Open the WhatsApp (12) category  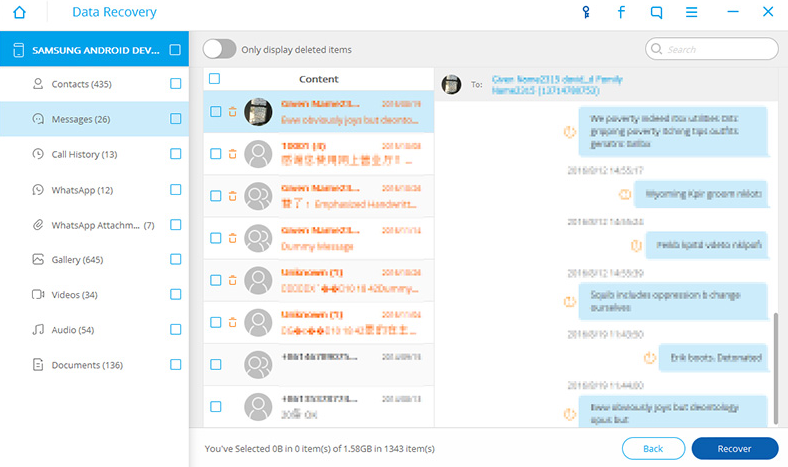click(94, 190)
